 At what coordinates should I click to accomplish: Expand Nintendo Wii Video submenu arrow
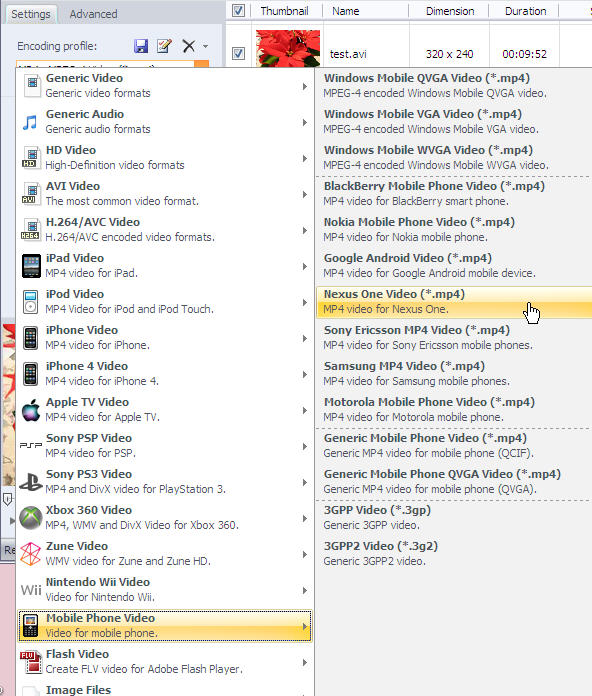(304, 590)
